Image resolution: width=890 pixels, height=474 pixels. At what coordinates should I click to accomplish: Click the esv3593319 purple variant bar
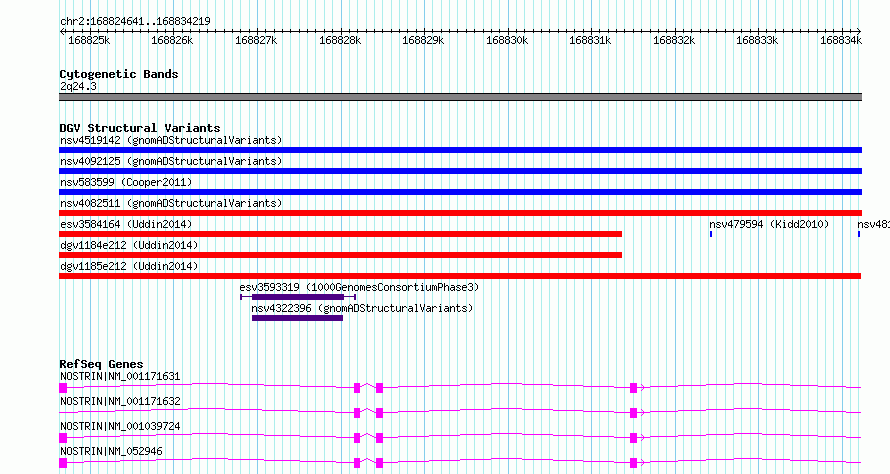click(x=298, y=297)
